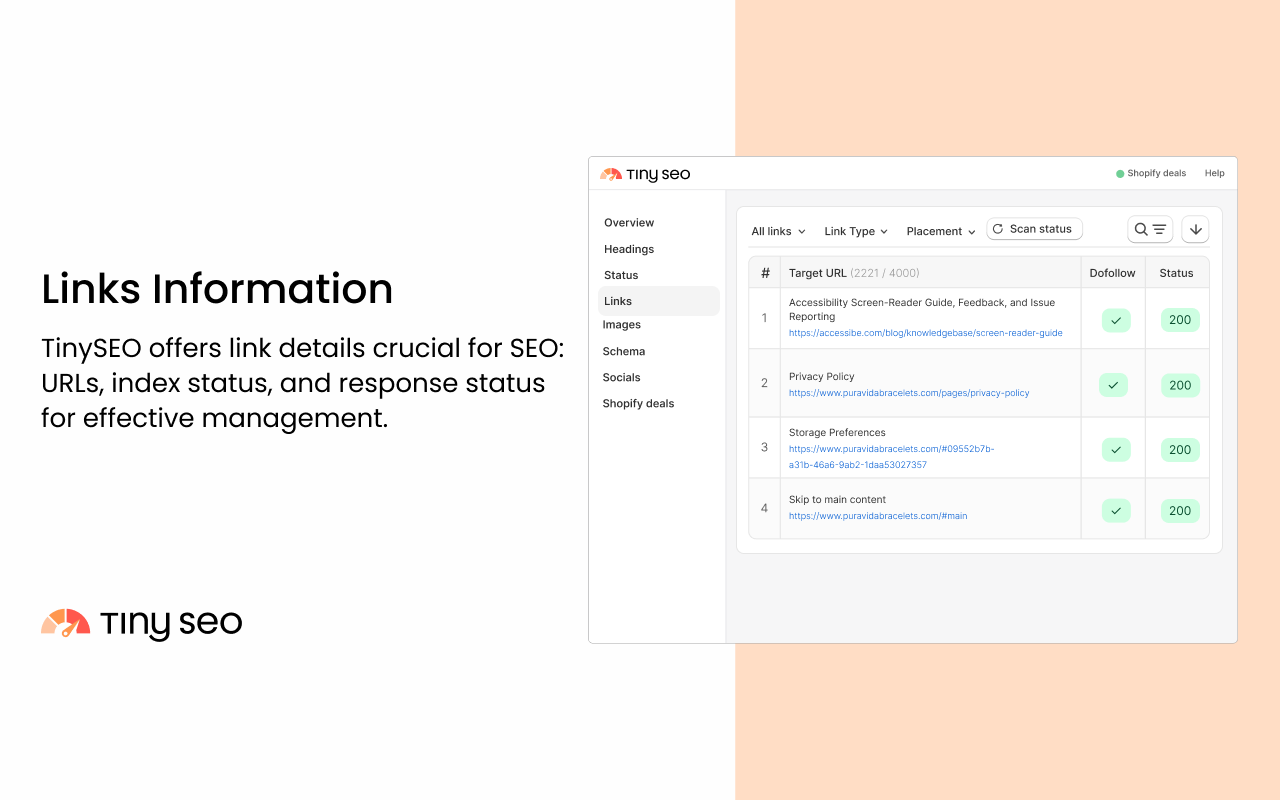Toggle Dofollow check for Accessibility Screen-Reader Guide row
The width and height of the screenshot is (1280, 800).
(x=1116, y=321)
